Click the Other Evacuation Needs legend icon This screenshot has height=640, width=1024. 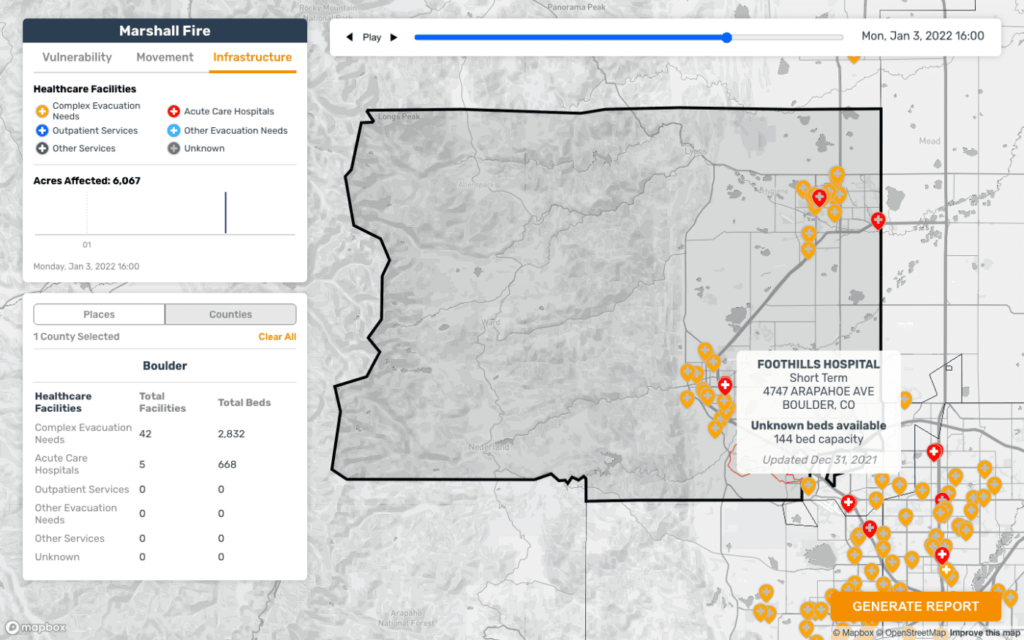pyautogui.click(x=173, y=130)
